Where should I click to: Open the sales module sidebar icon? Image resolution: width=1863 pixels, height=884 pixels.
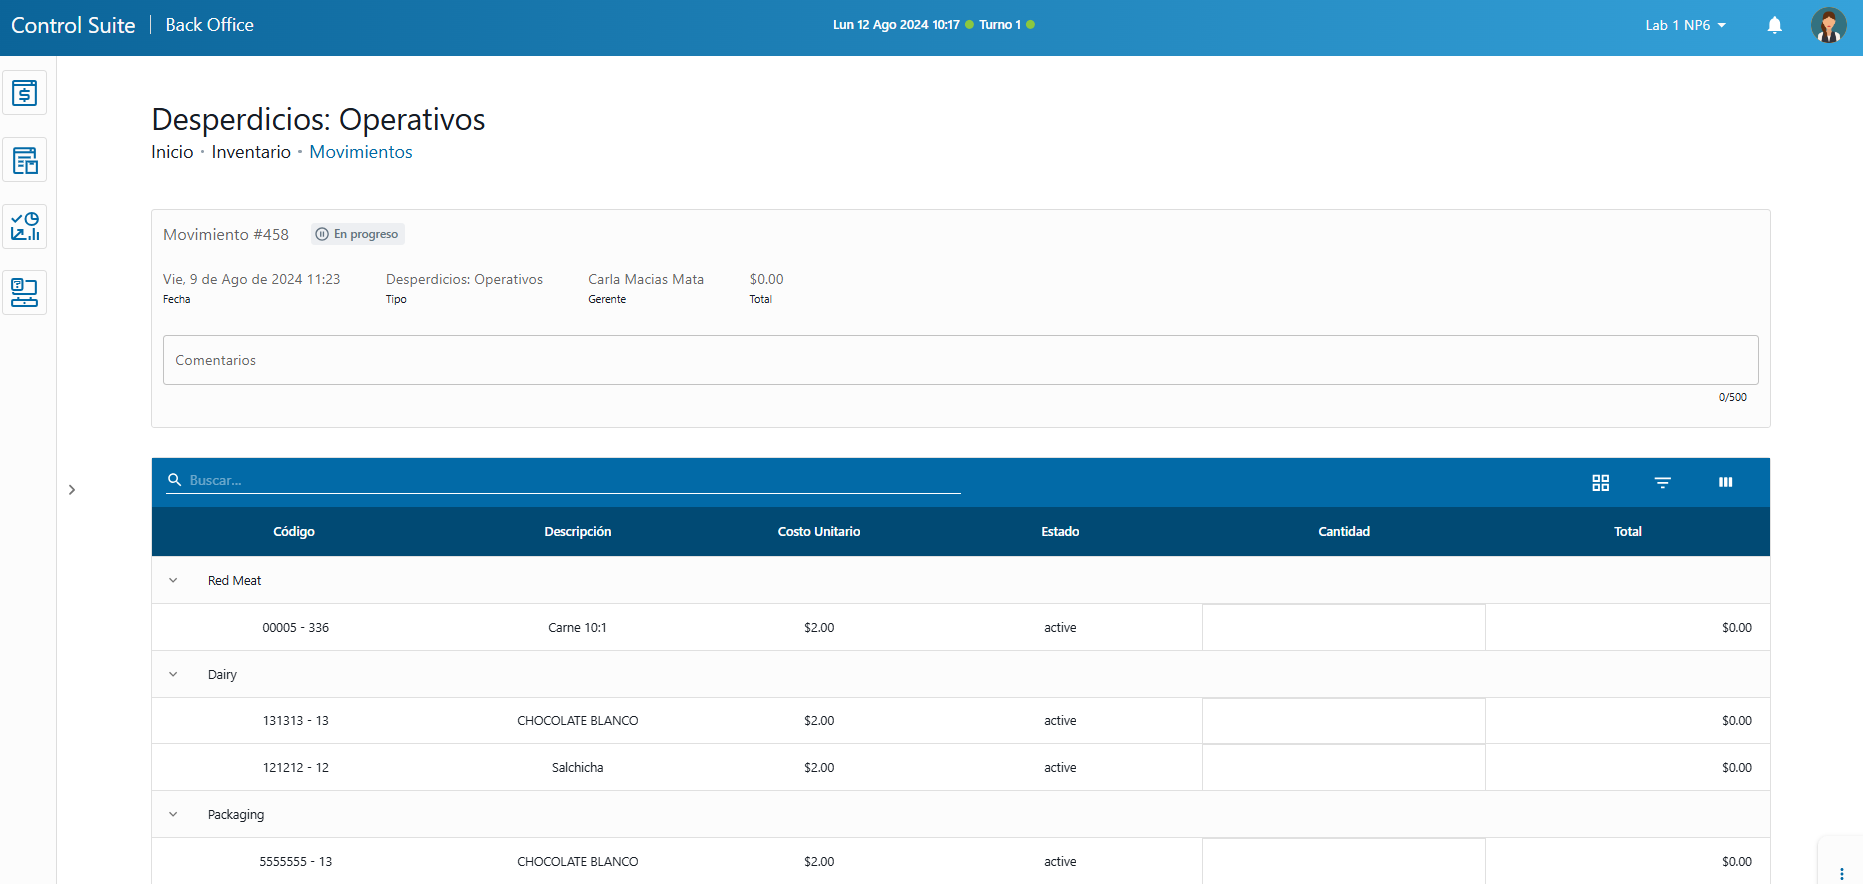point(25,93)
